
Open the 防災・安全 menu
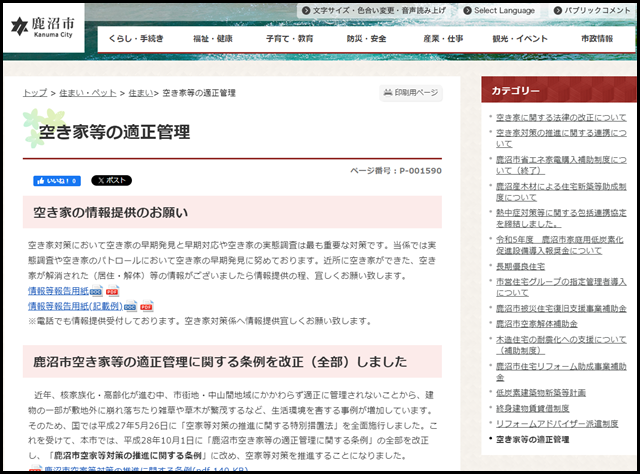367,39
